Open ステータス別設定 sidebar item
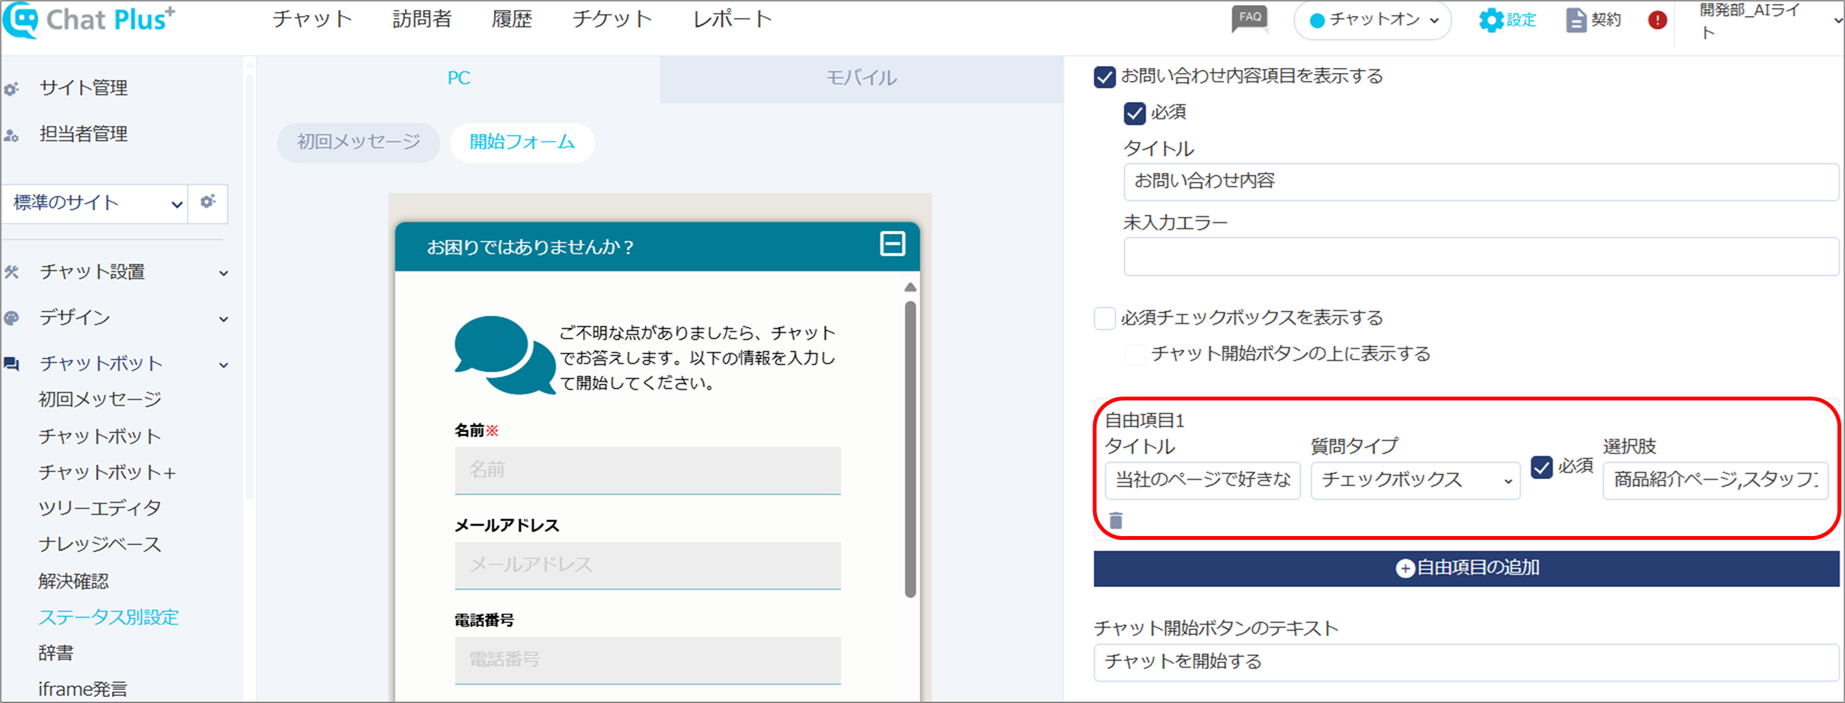The image size is (1845, 703). [108, 617]
